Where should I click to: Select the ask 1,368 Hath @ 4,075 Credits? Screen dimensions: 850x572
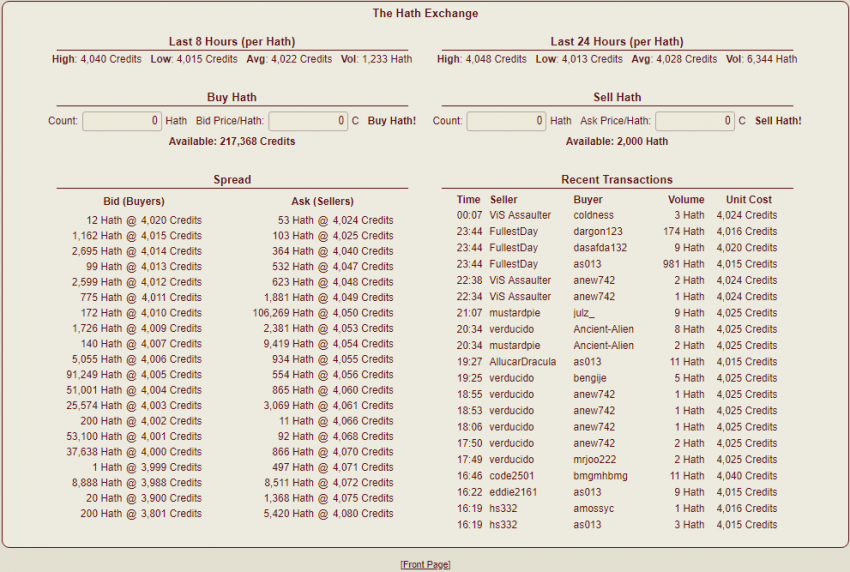[329, 498]
